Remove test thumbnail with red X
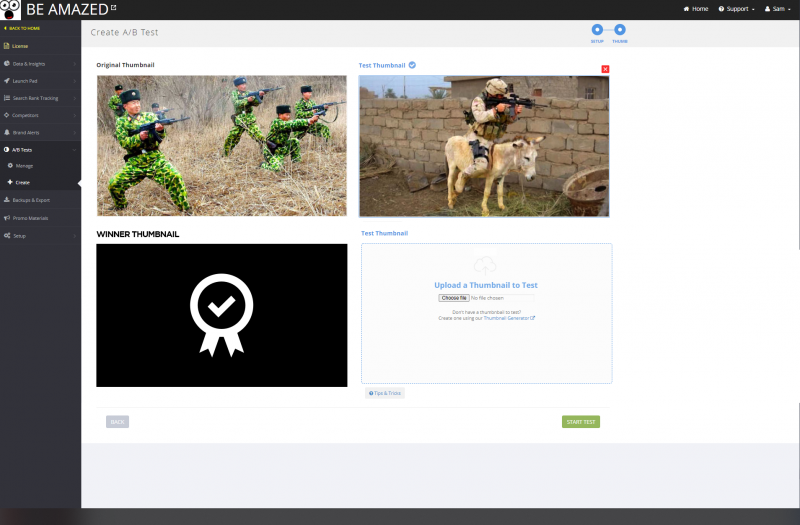 (605, 69)
